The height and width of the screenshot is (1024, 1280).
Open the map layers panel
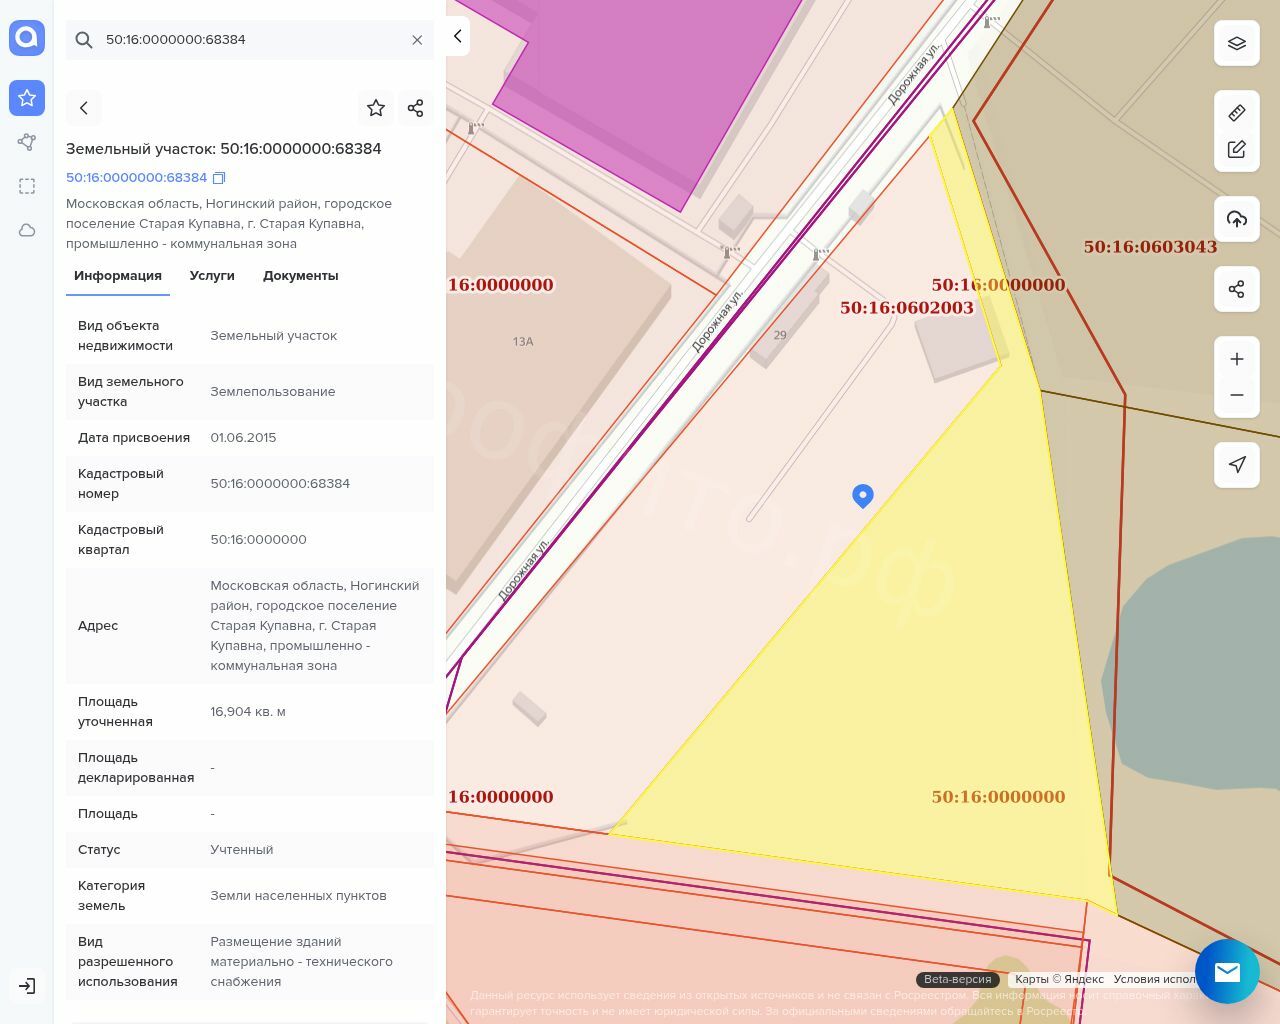[1236, 44]
